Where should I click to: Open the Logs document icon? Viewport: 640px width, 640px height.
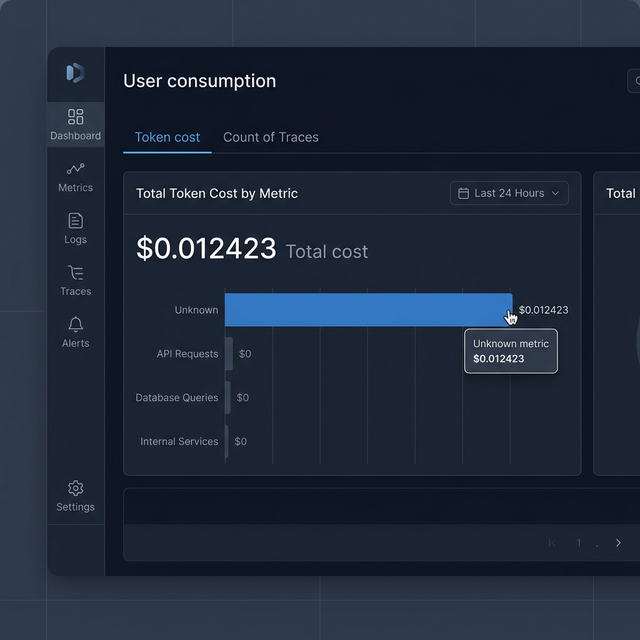pos(76,221)
